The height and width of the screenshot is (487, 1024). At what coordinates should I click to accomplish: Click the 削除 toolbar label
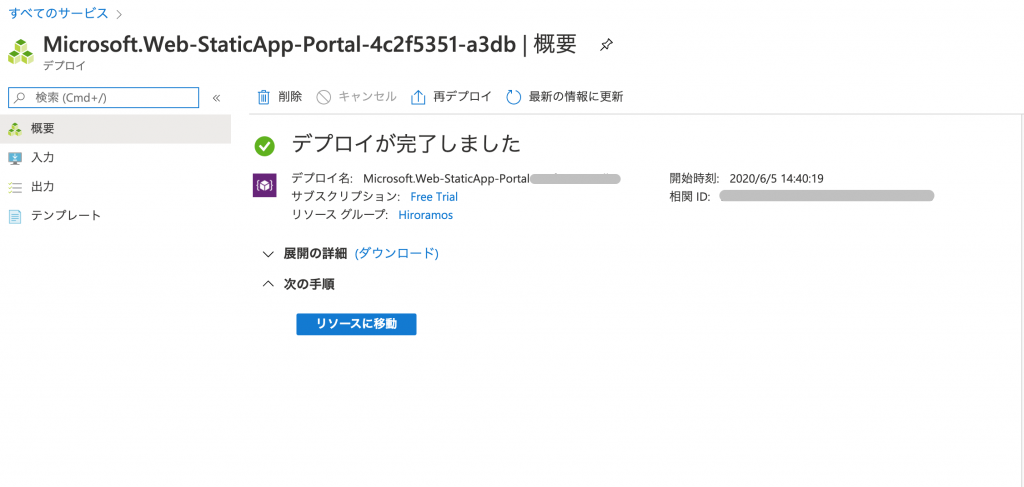pyautogui.click(x=290, y=97)
